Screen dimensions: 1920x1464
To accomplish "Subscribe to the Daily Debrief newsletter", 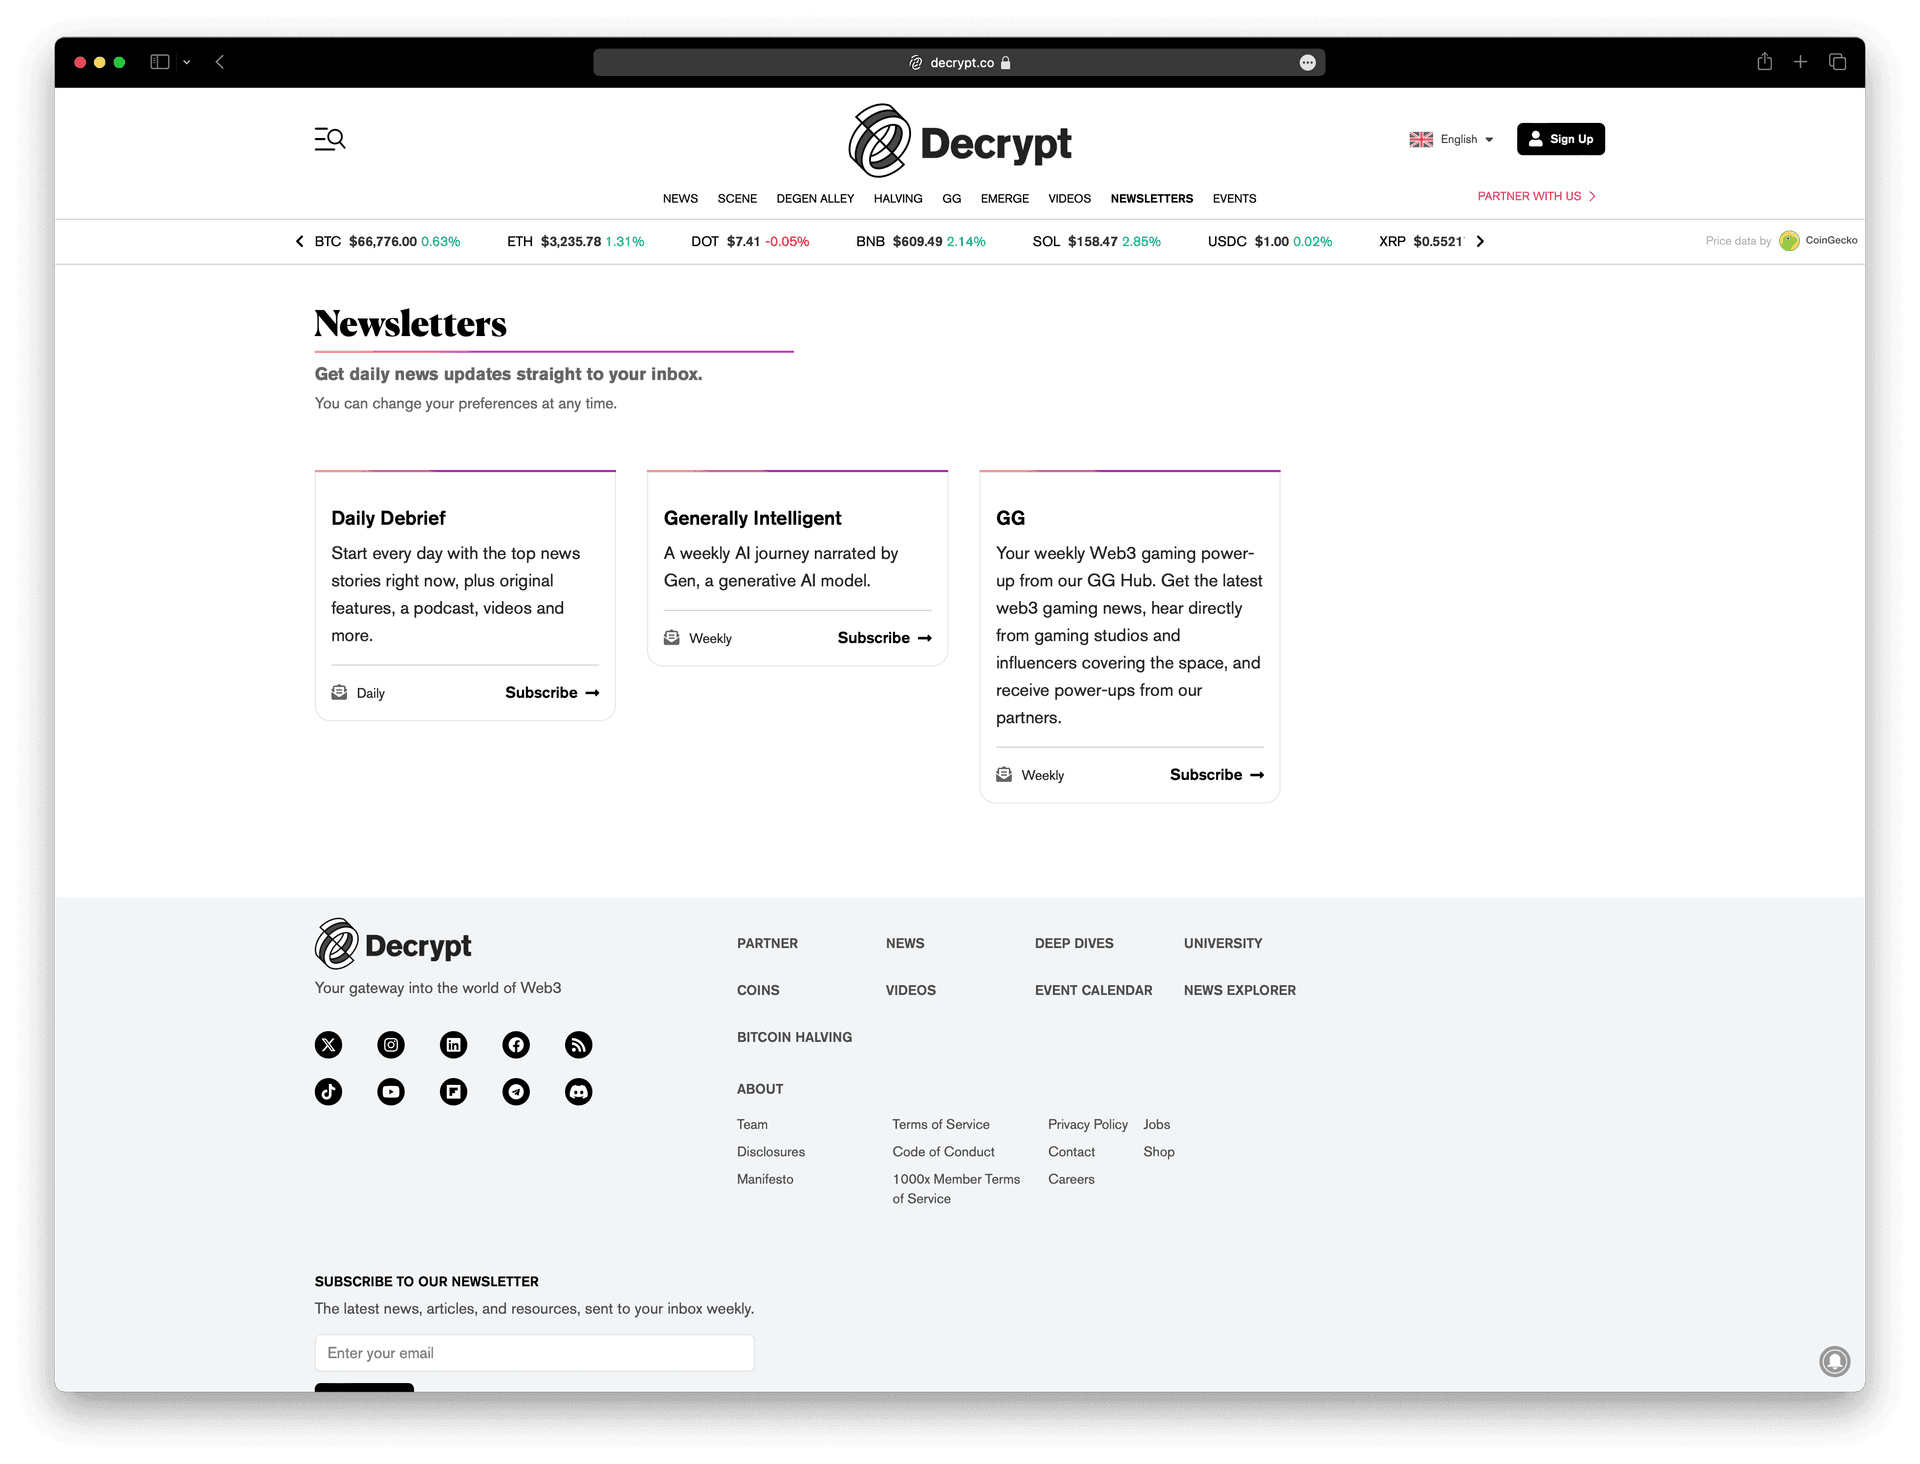I will pos(551,692).
